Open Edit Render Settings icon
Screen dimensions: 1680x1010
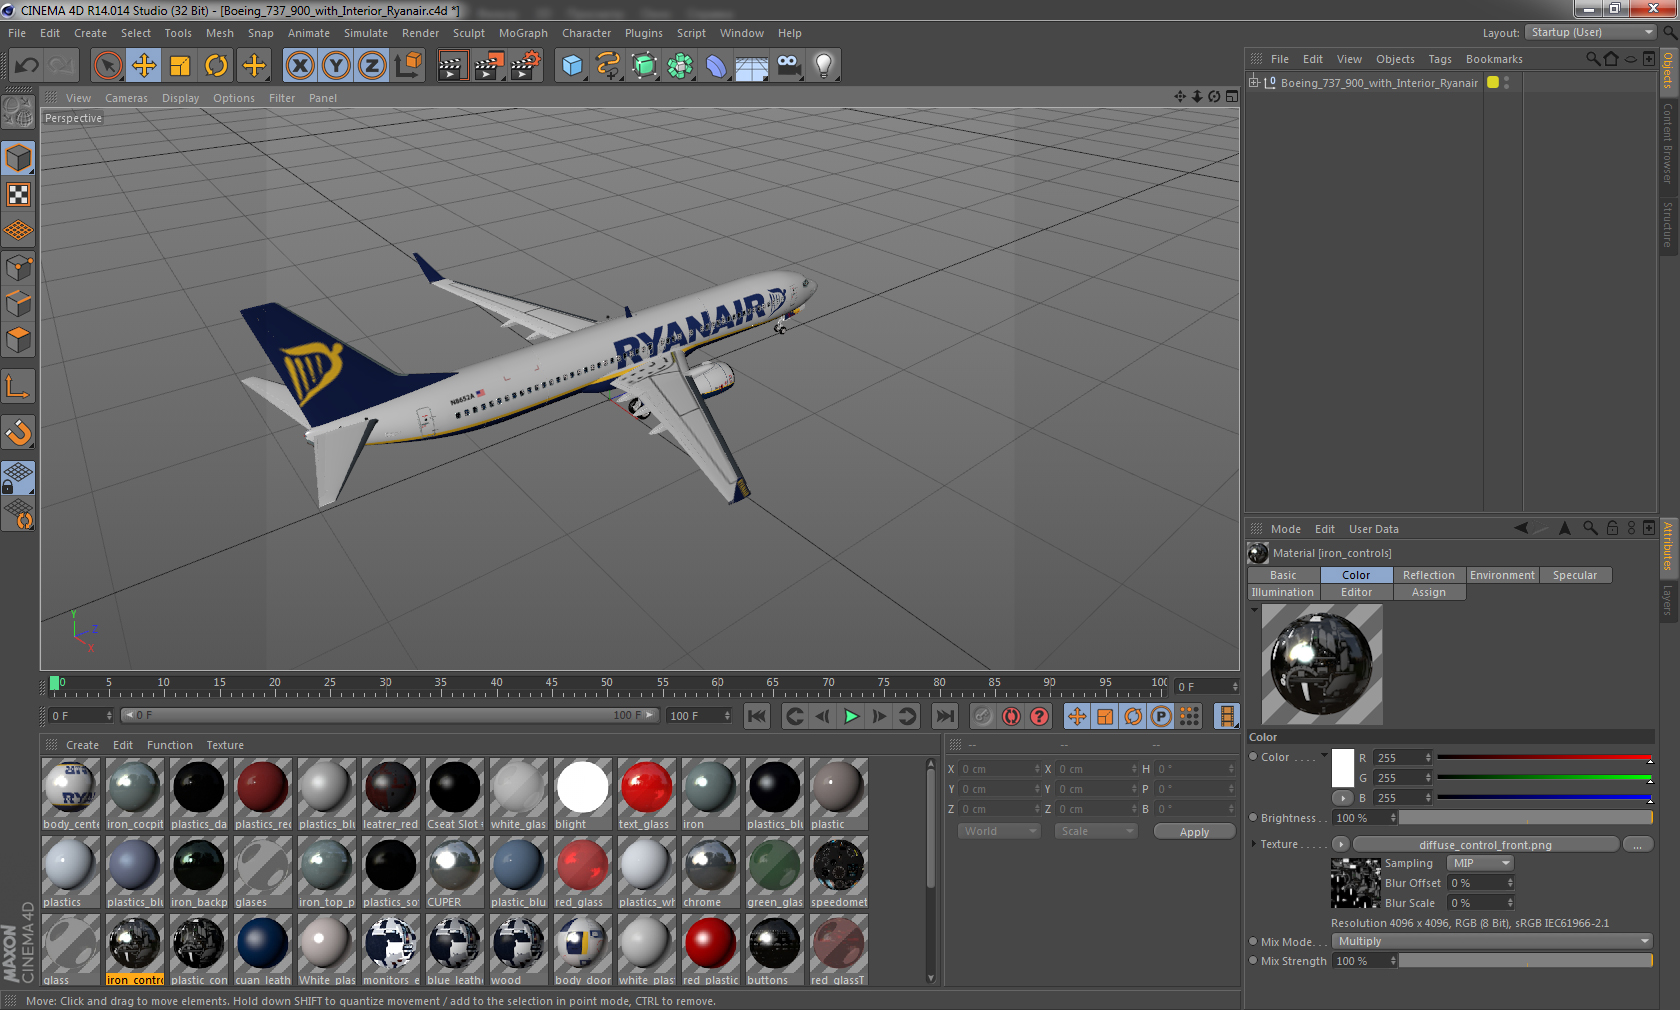pyautogui.click(x=525, y=66)
